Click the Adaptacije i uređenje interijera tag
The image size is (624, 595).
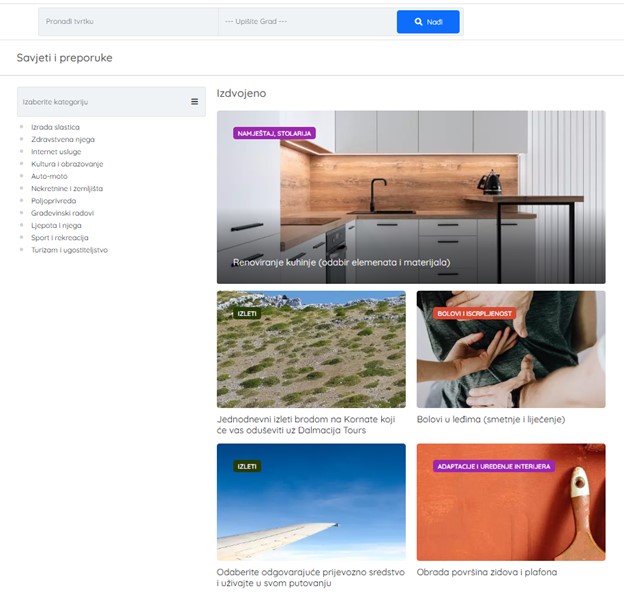pos(494,466)
